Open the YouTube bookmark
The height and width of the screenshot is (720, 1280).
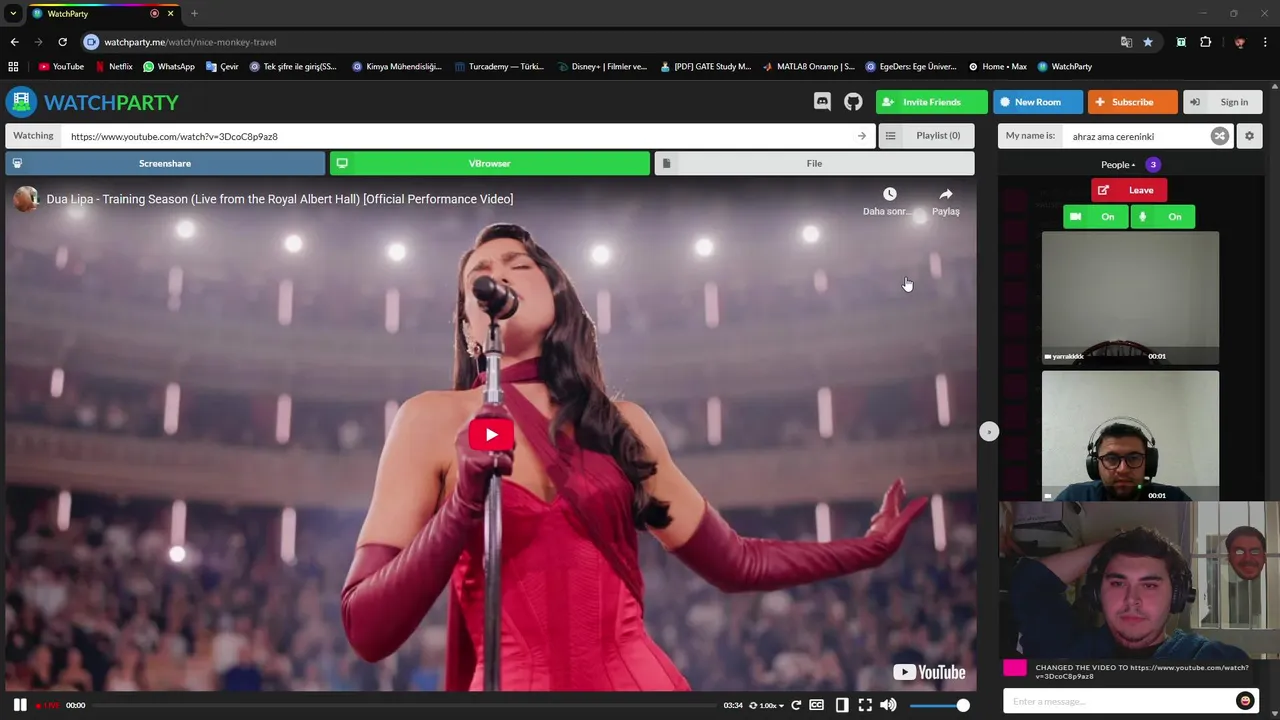coord(61,67)
